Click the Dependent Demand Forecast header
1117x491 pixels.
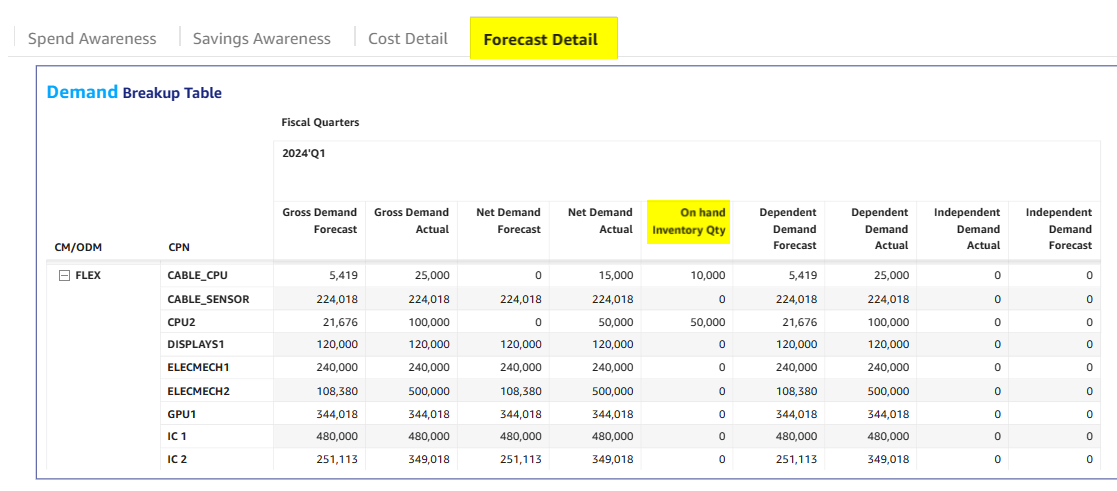[787, 229]
